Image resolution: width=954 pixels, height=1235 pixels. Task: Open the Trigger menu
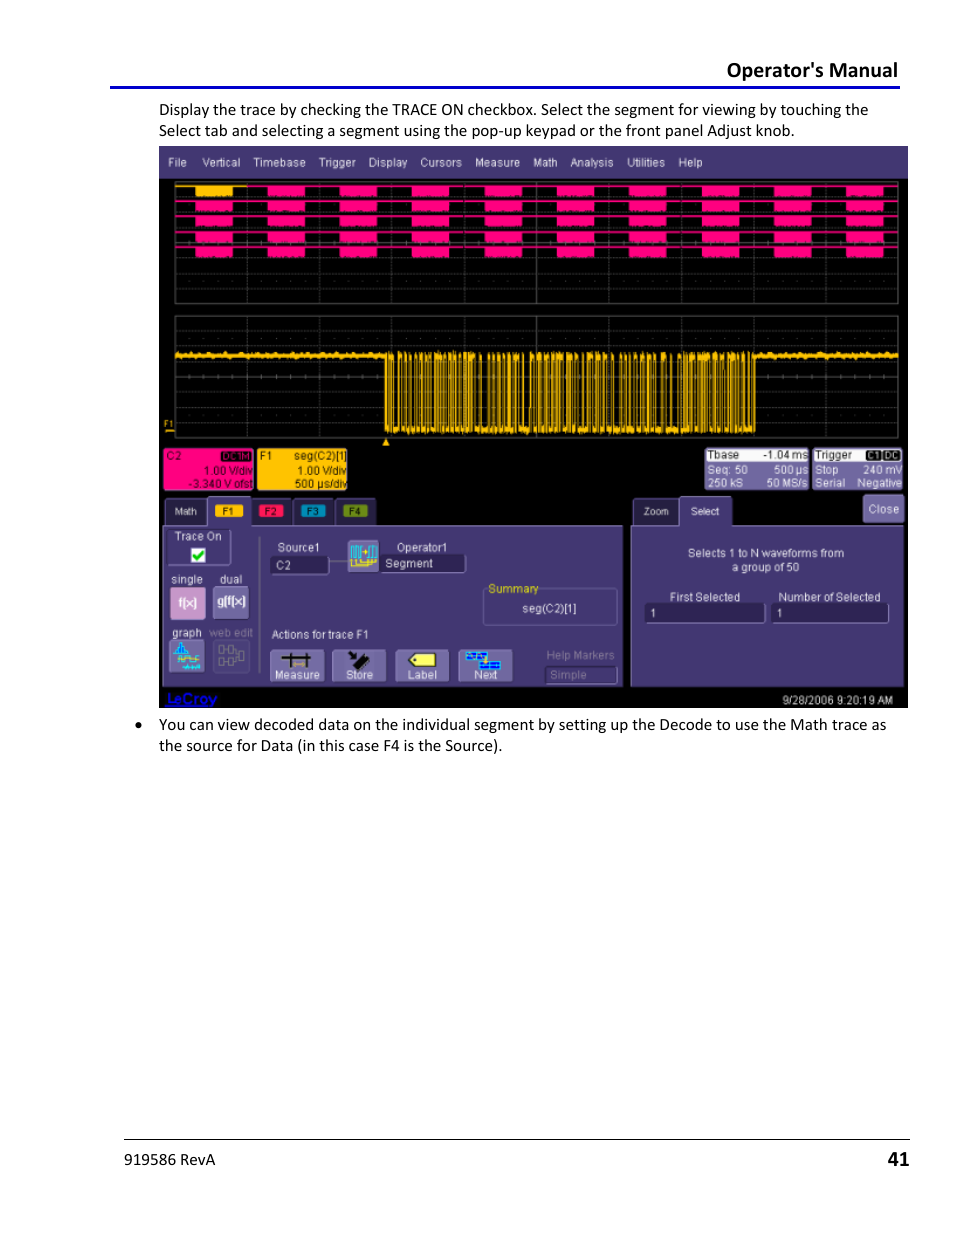(337, 163)
